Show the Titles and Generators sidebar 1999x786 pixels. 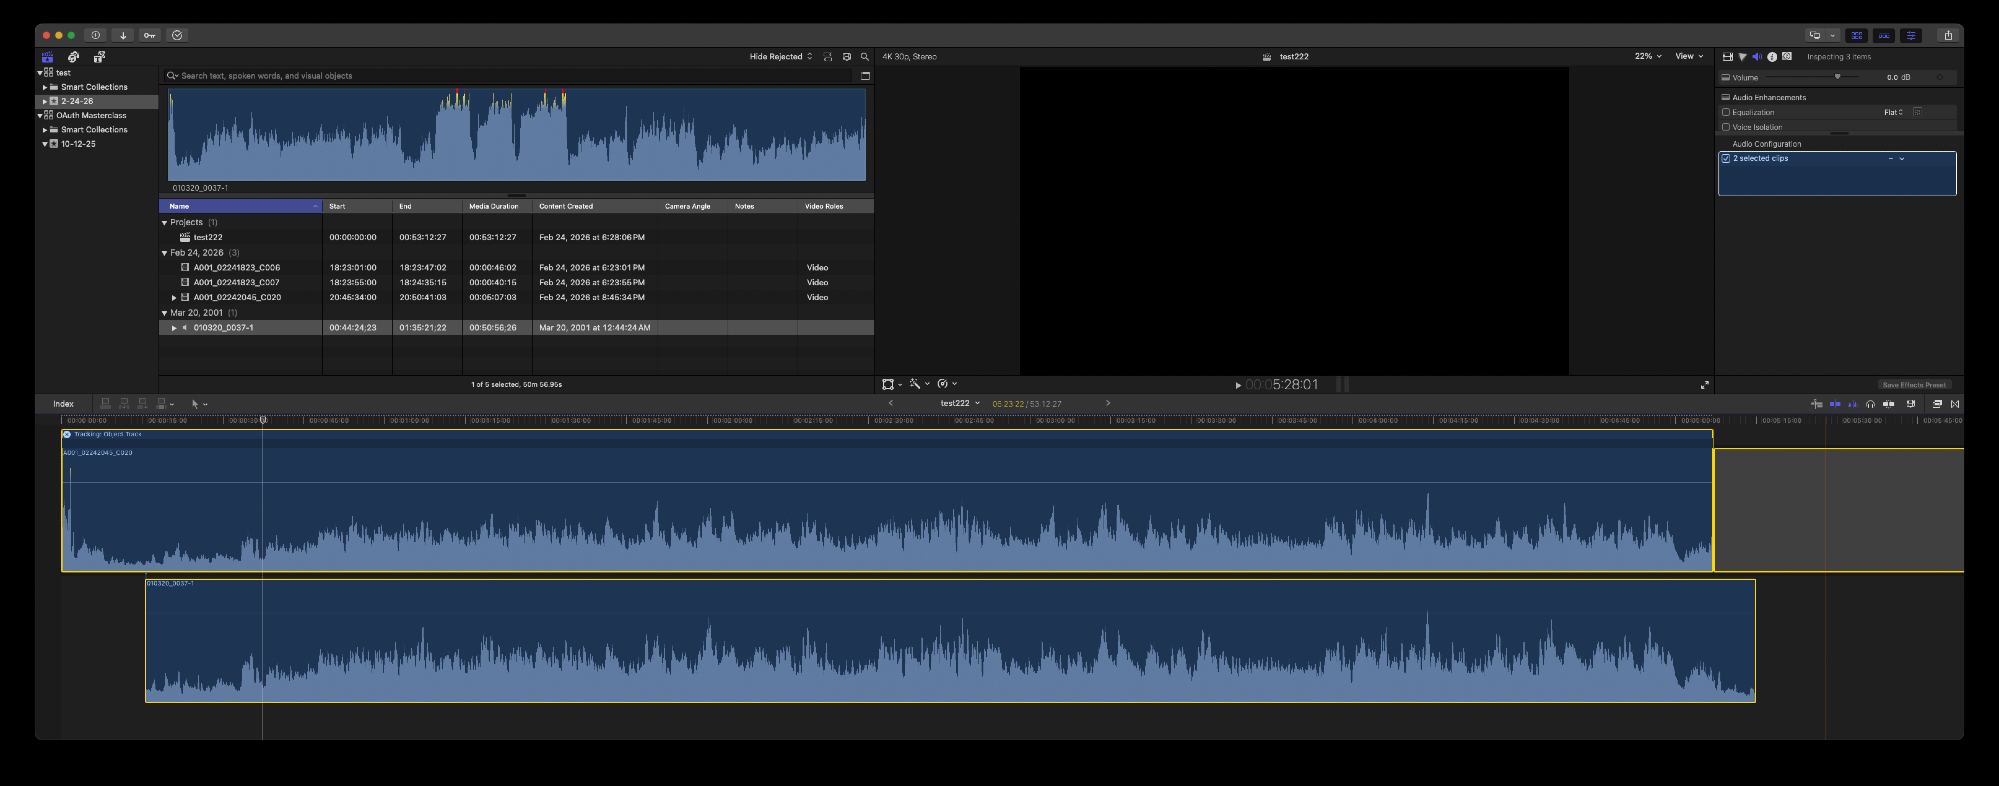pyautogui.click(x=99, y=57)
